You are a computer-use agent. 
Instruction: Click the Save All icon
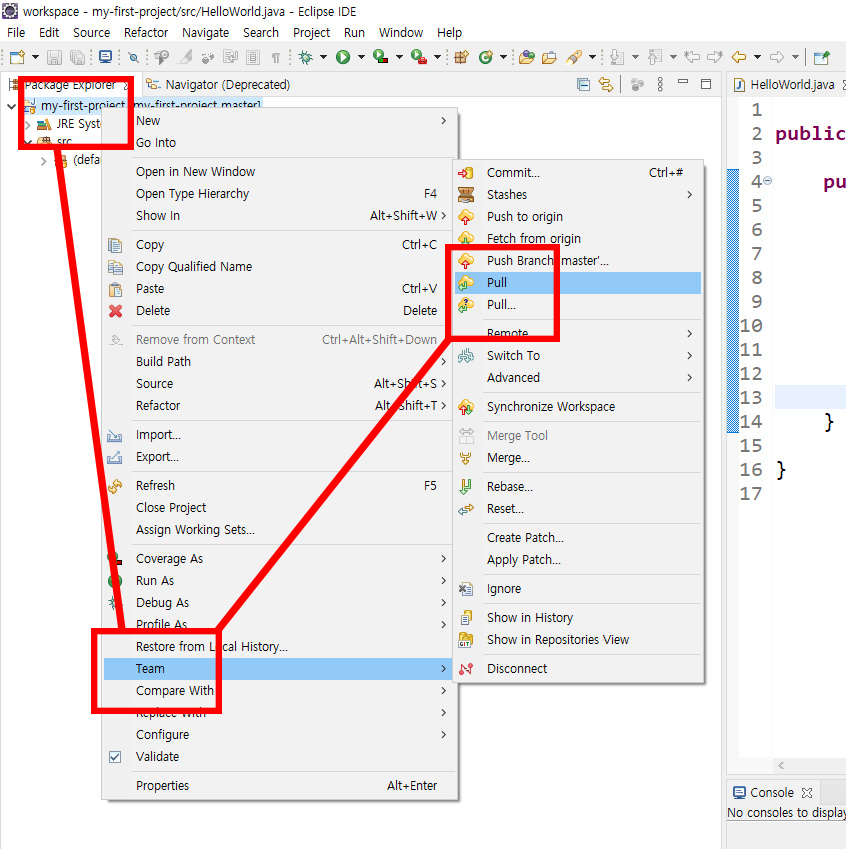[78, 57]
